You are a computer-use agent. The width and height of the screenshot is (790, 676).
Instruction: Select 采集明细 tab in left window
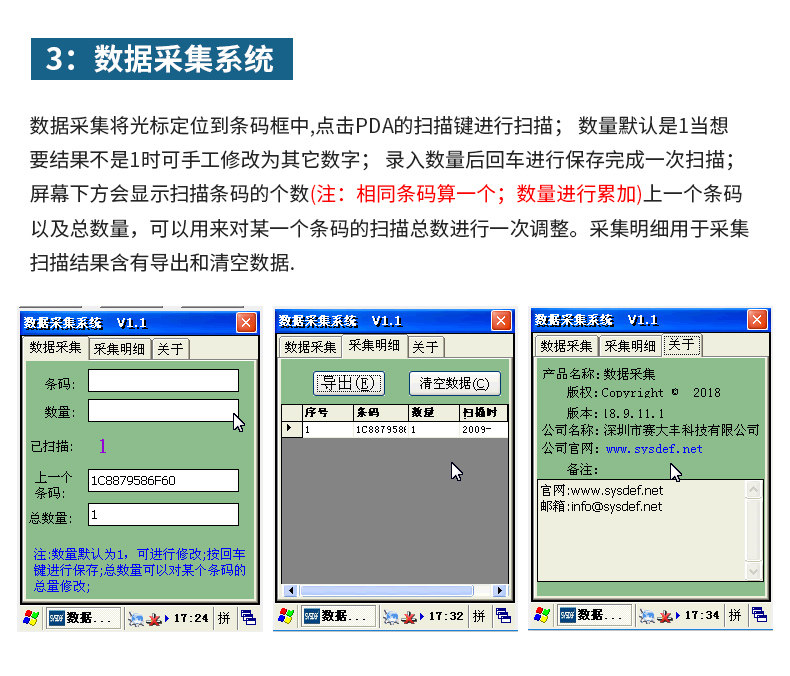tap(120, 349)
